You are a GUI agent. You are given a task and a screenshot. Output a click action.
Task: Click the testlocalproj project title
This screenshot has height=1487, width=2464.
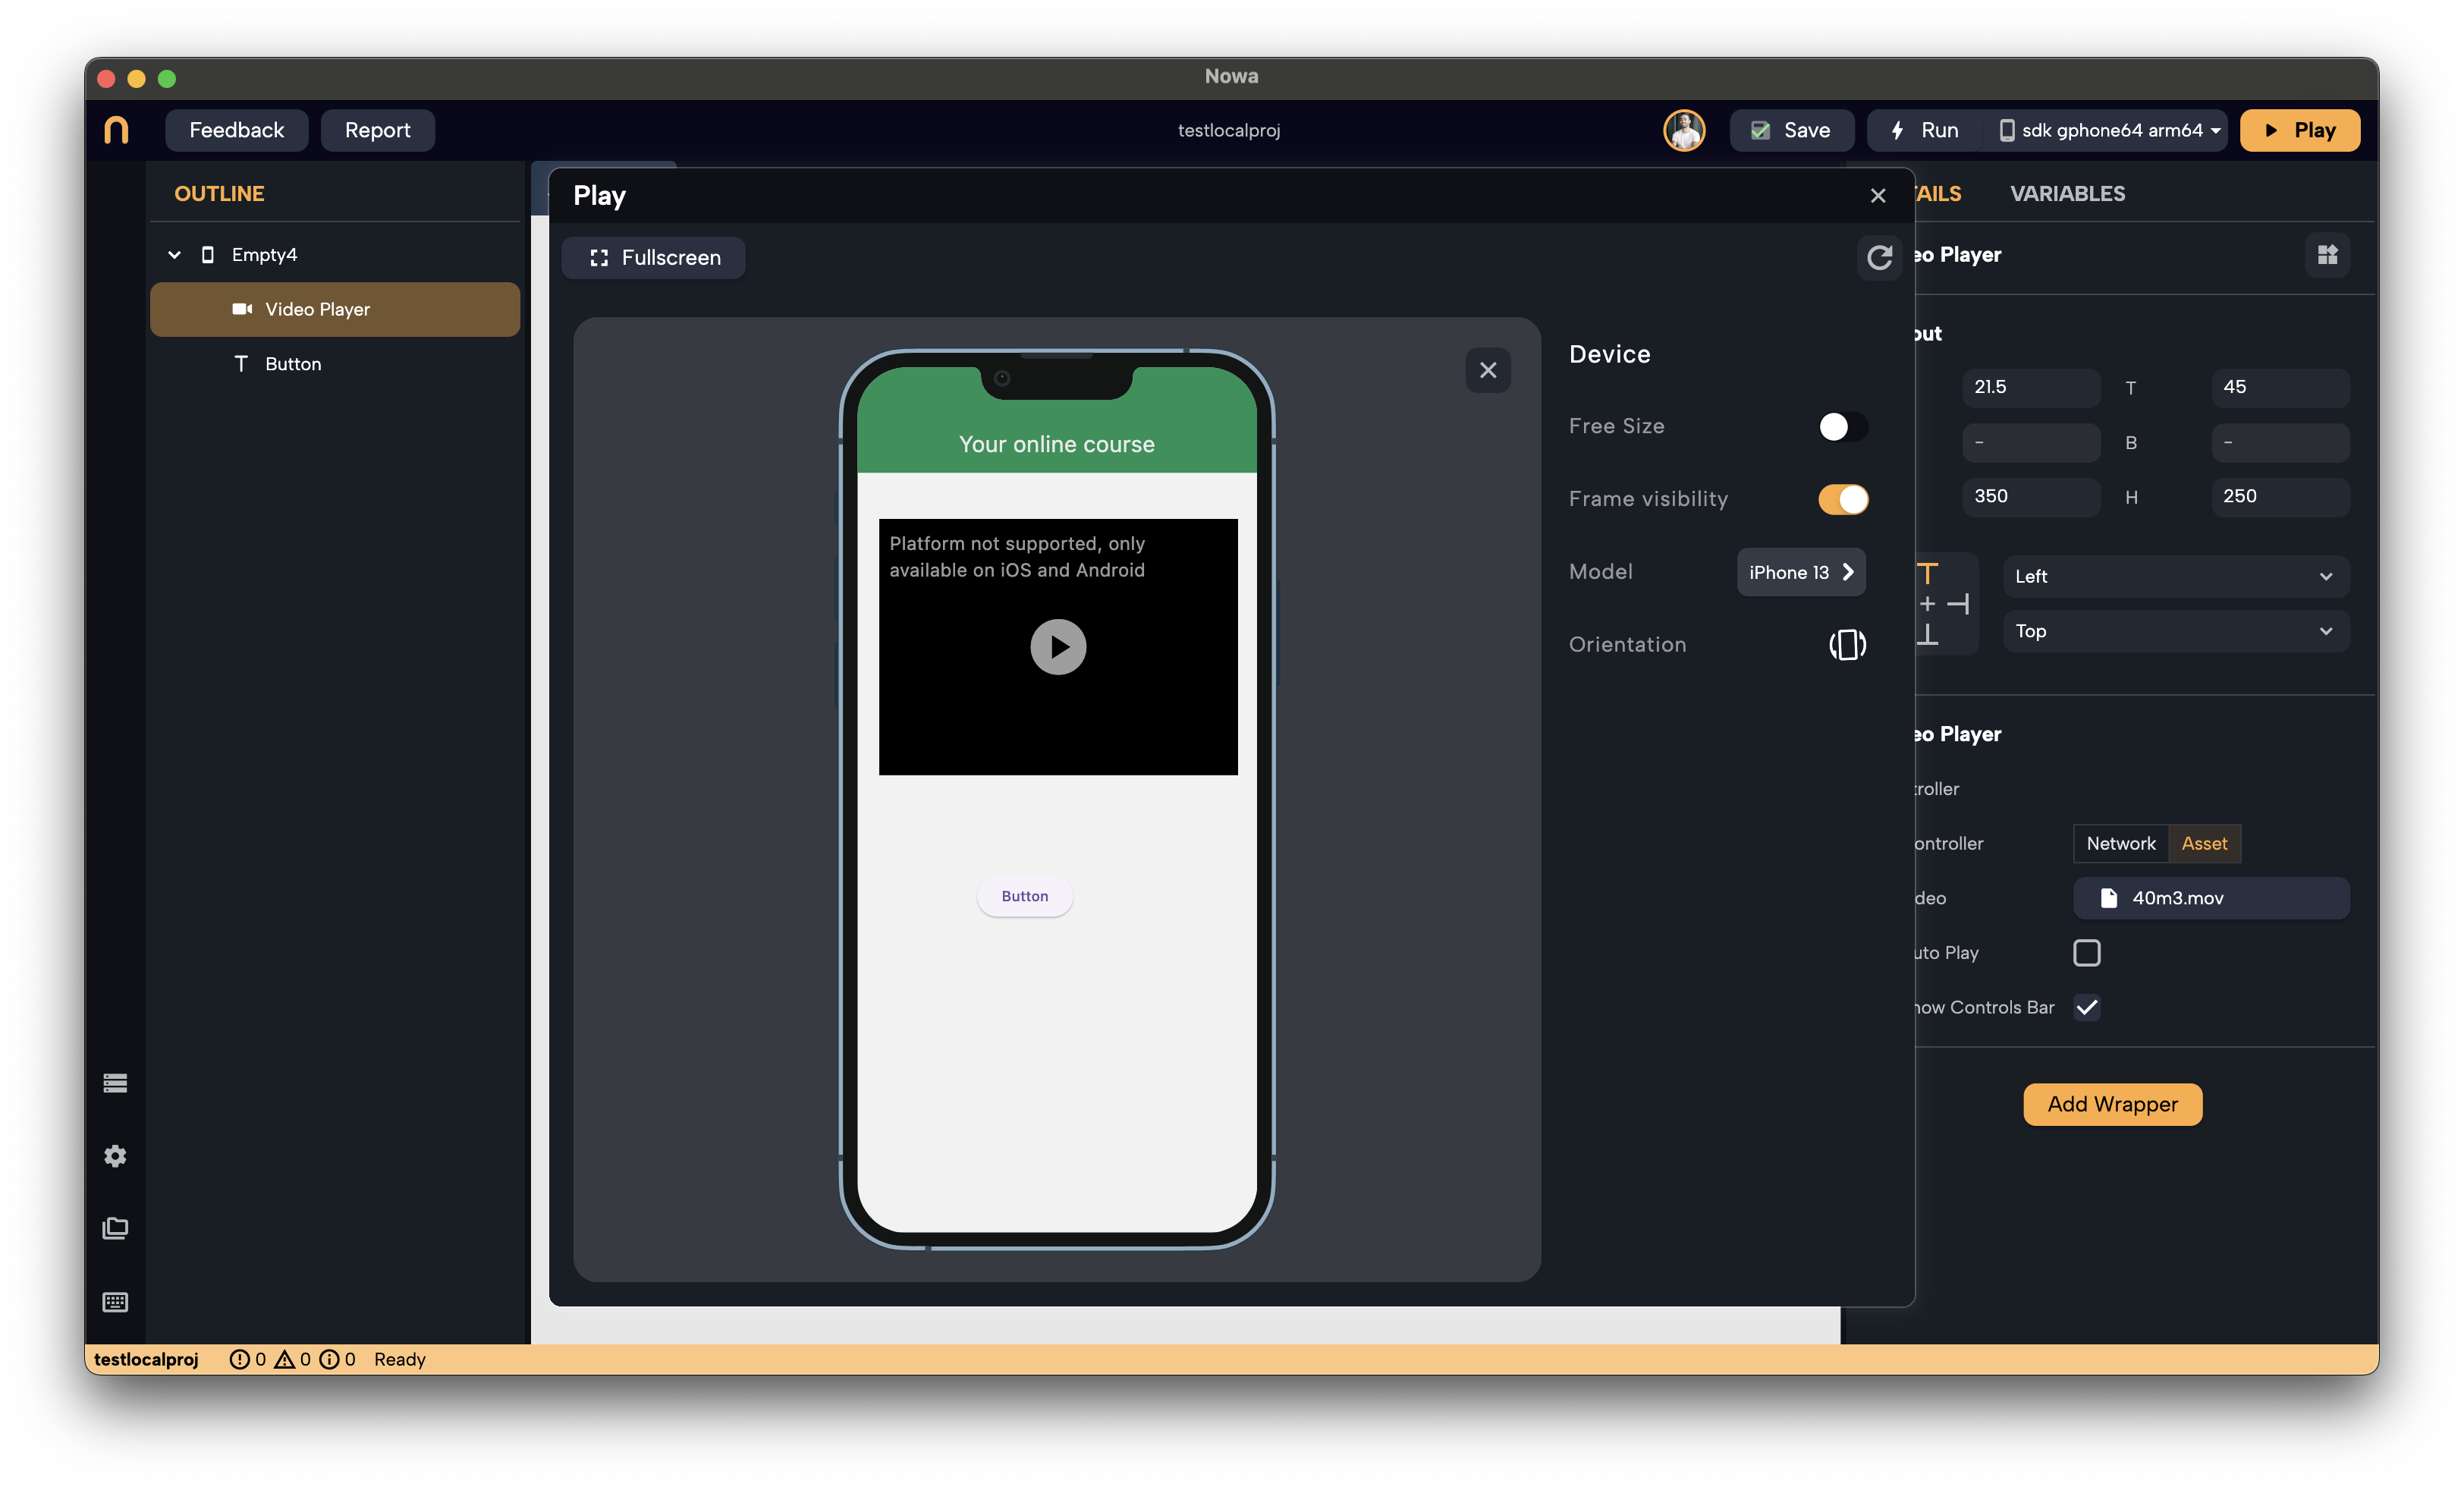(x=1228, y=130)
